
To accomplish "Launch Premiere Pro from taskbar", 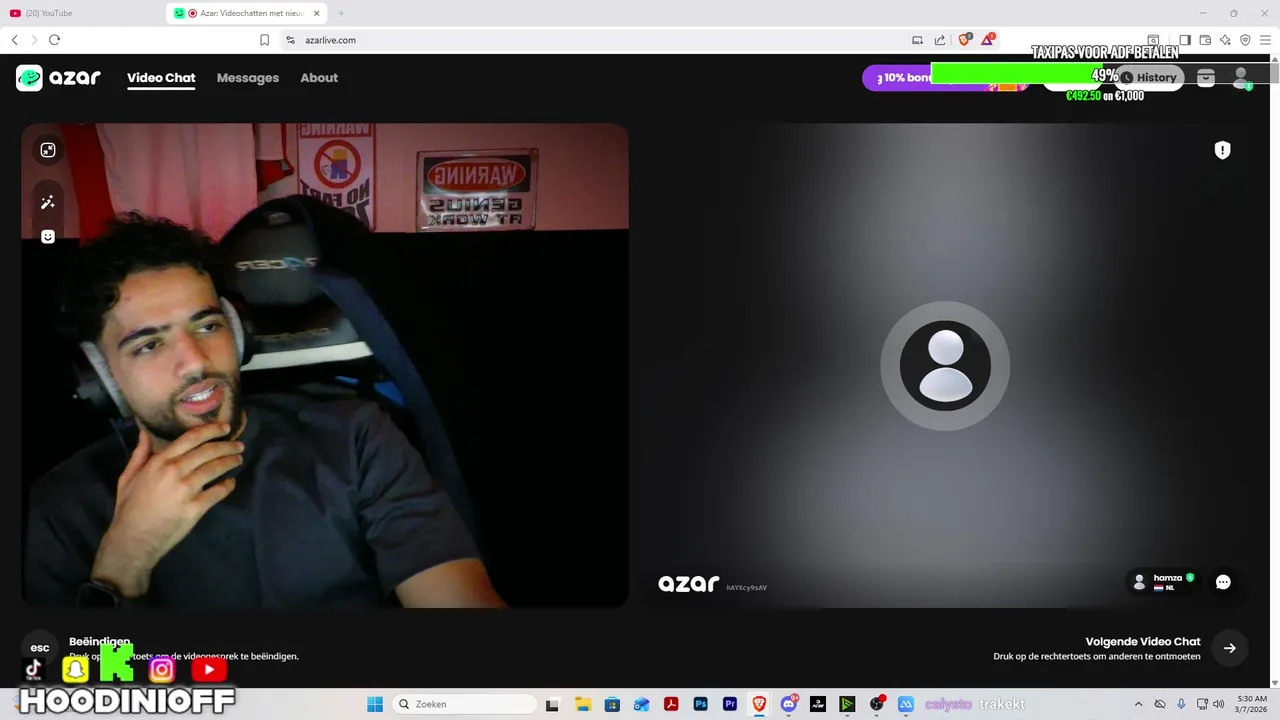I will [730, 704].
